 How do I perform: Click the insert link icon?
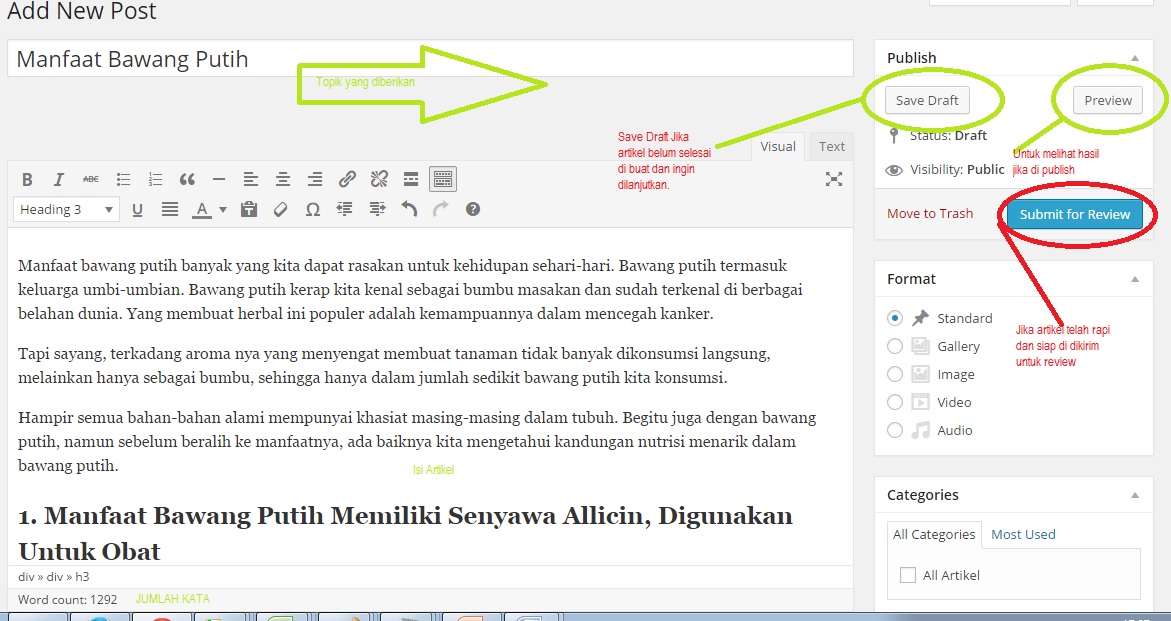(x=347, y=180)
